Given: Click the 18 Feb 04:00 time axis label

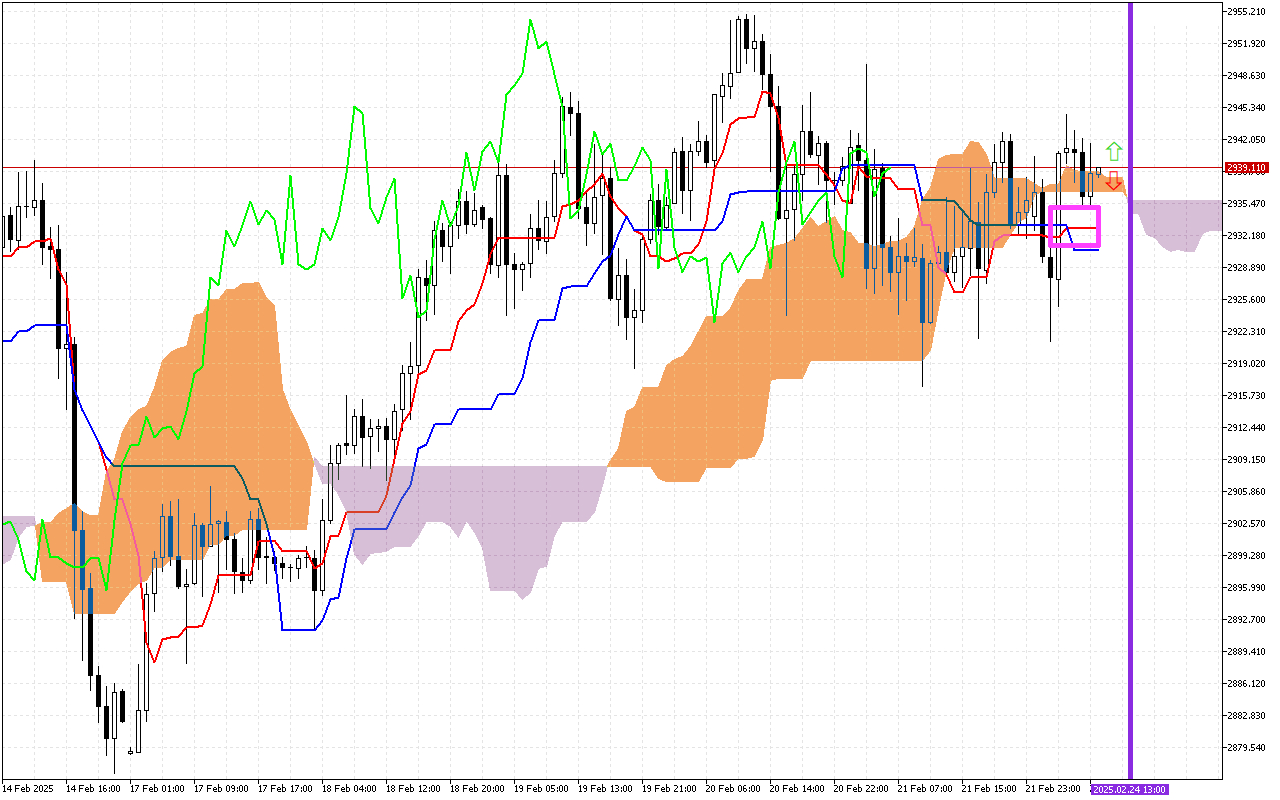Looking at the screenshot, I should coord(351,789).
